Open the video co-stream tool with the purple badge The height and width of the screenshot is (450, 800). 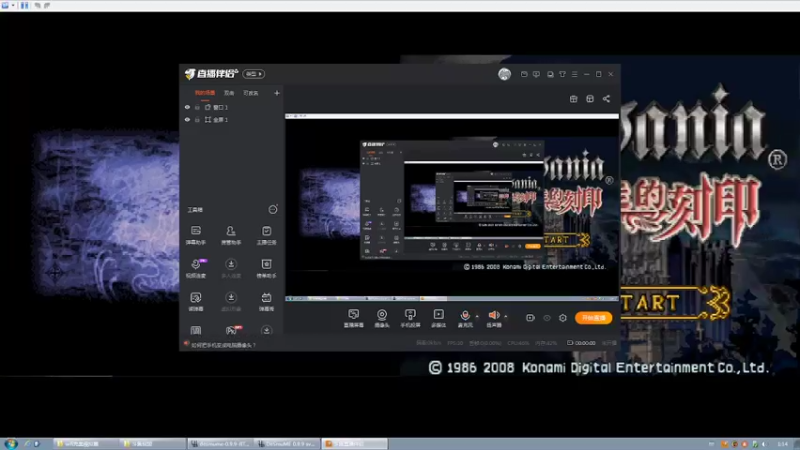(x=196, y=268)
